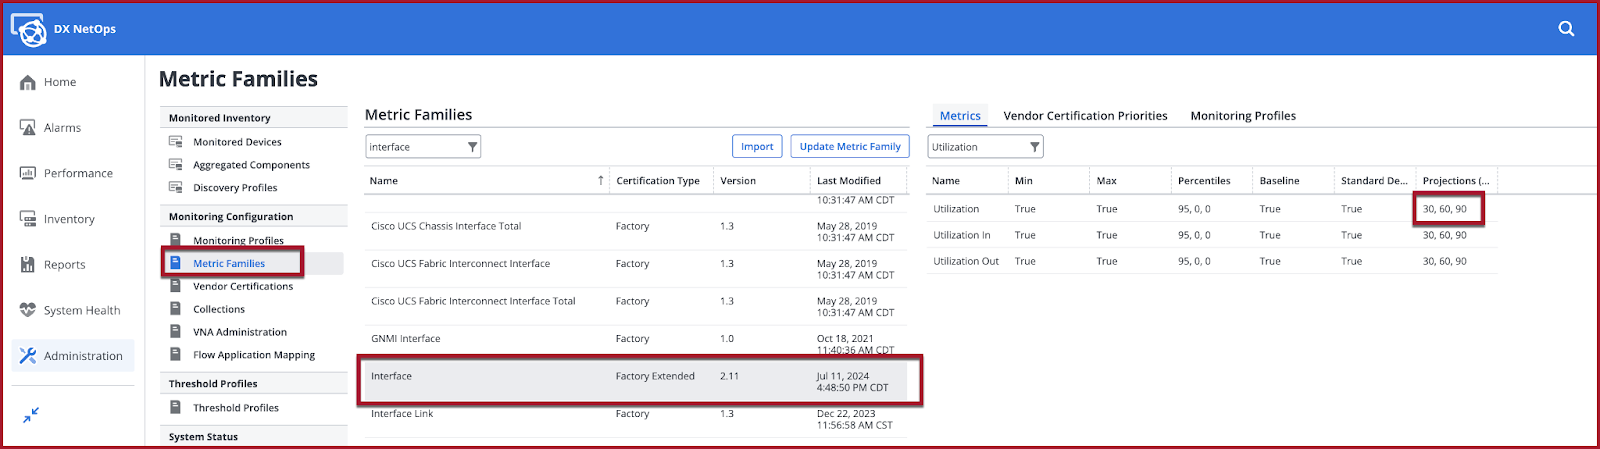The height and width of the screenshot is (449, 1600).
Task: Click the Metric Families document icon
Action: point(175,263)
